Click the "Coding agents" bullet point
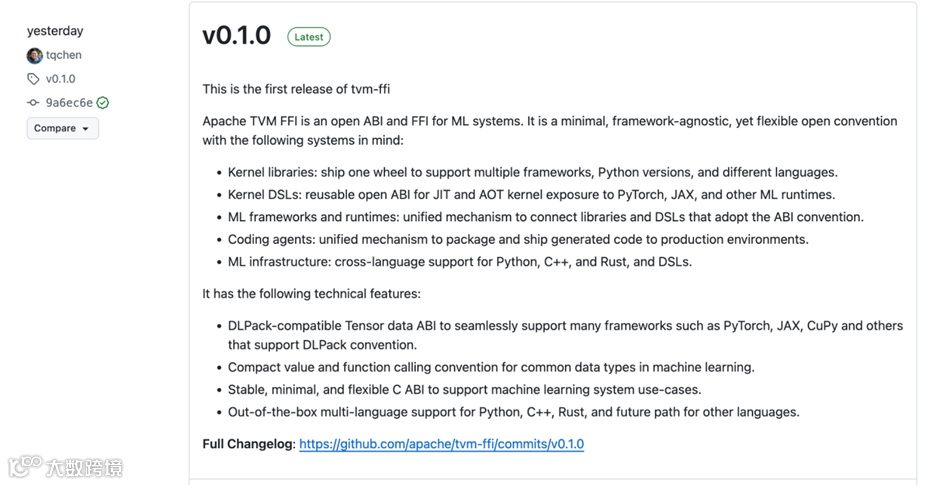 518,240
